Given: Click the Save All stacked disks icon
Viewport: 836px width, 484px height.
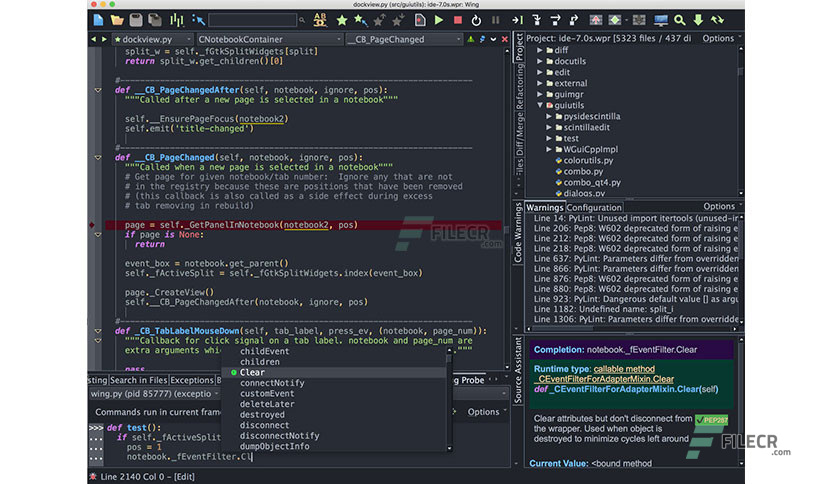Looking at the screenshot, I should [x=155, y=20].
